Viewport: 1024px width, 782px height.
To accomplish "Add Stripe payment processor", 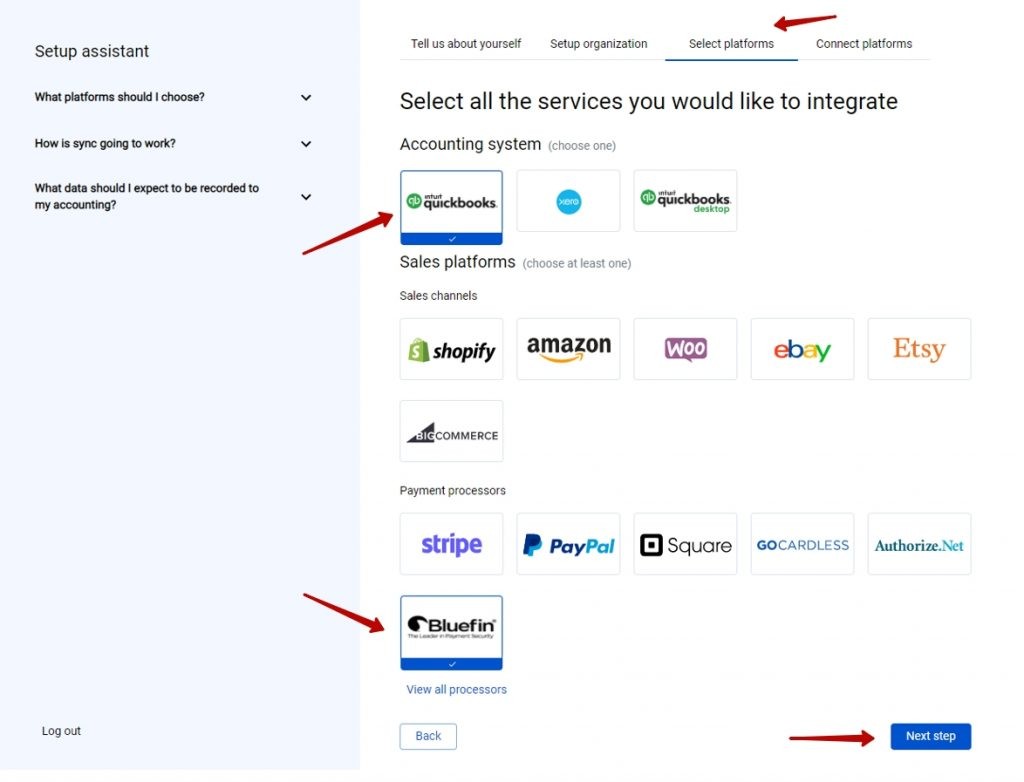I will [x=451, y=544].
